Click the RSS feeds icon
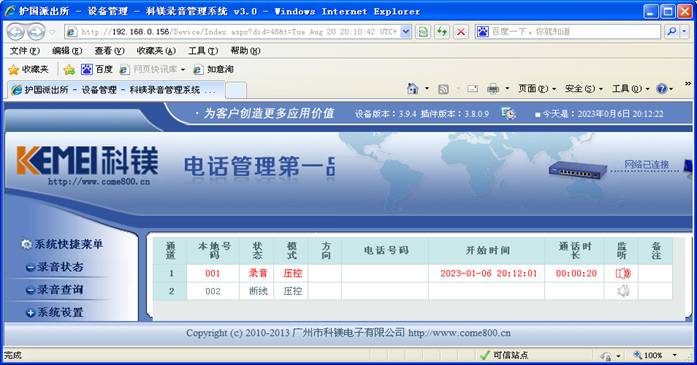The width and height of the screenshot is (697, 365). [x=443, y=89]
